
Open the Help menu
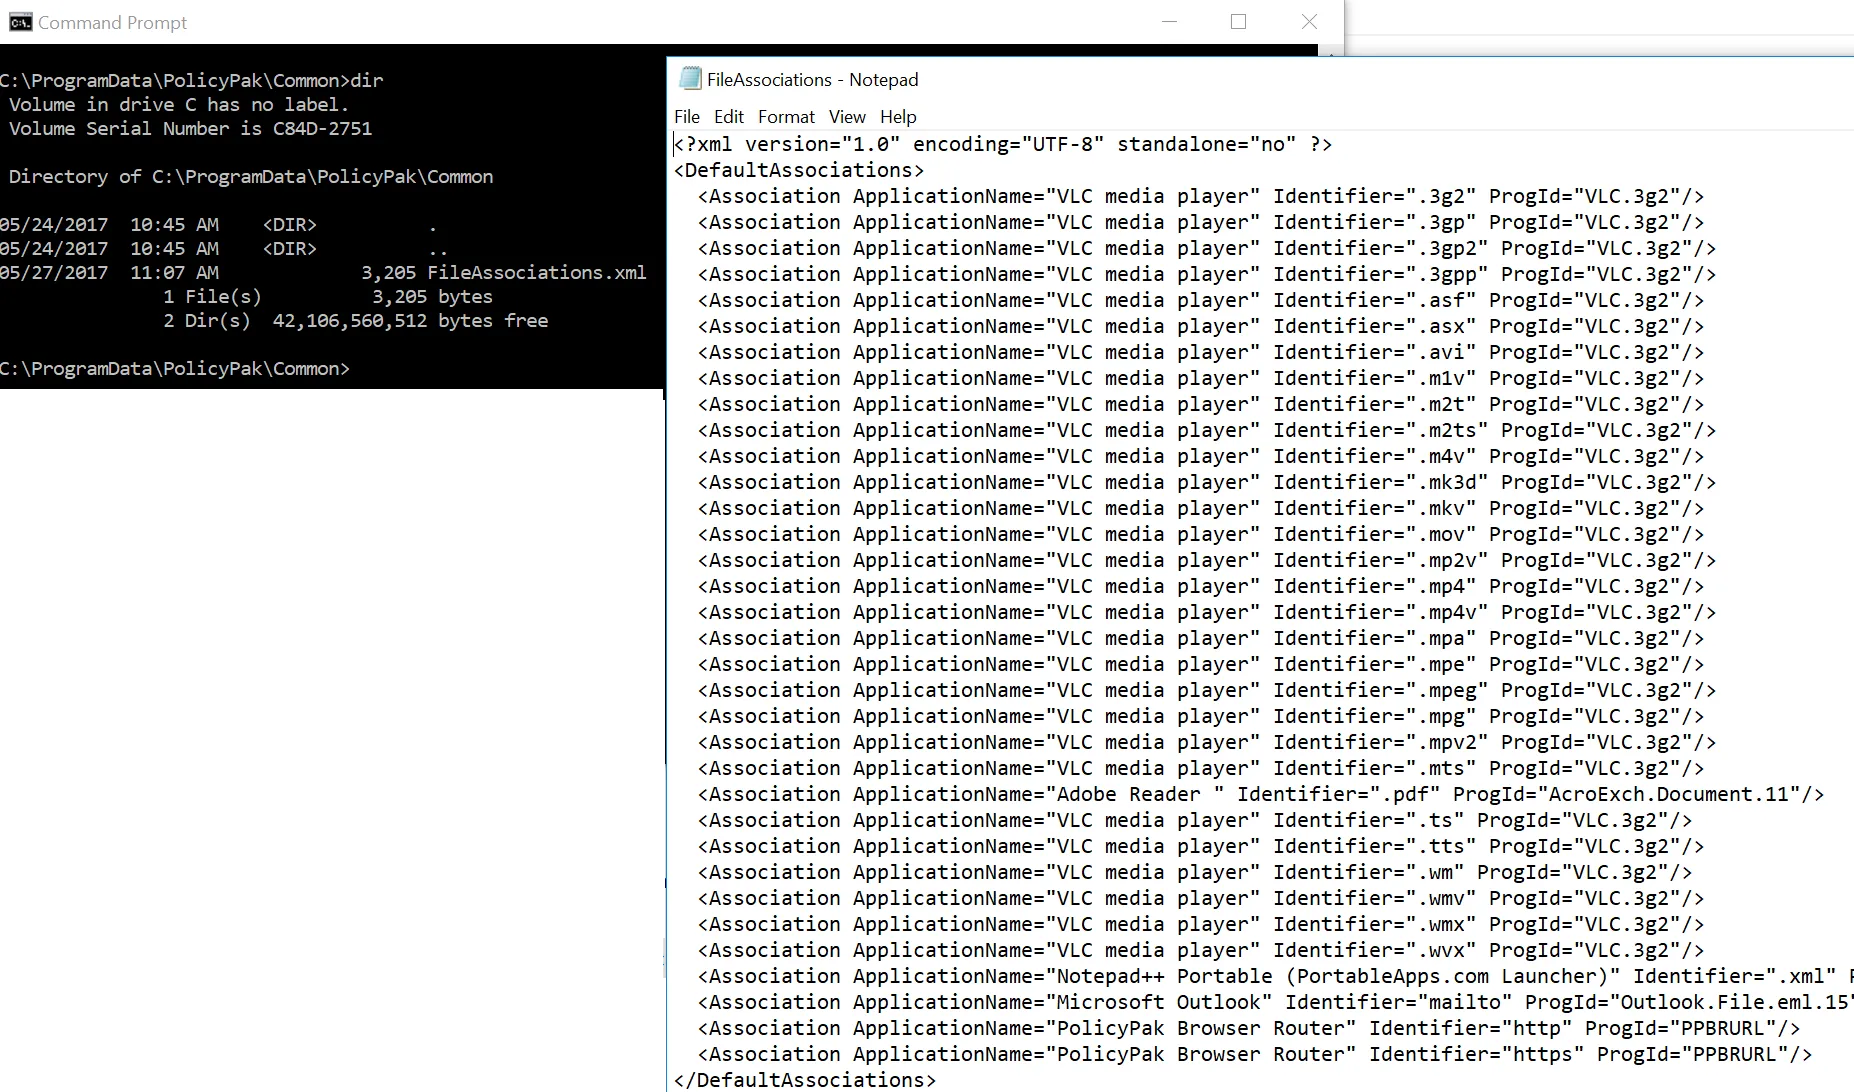pyautogui.click(x=897, y=116)
